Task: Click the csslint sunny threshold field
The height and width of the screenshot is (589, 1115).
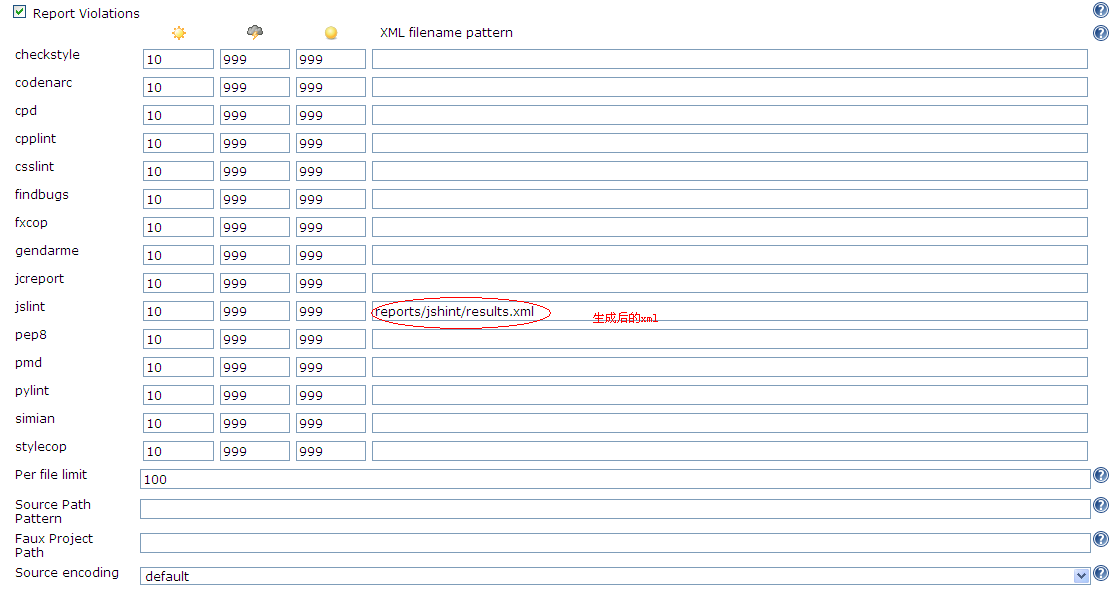Action: 178,171
